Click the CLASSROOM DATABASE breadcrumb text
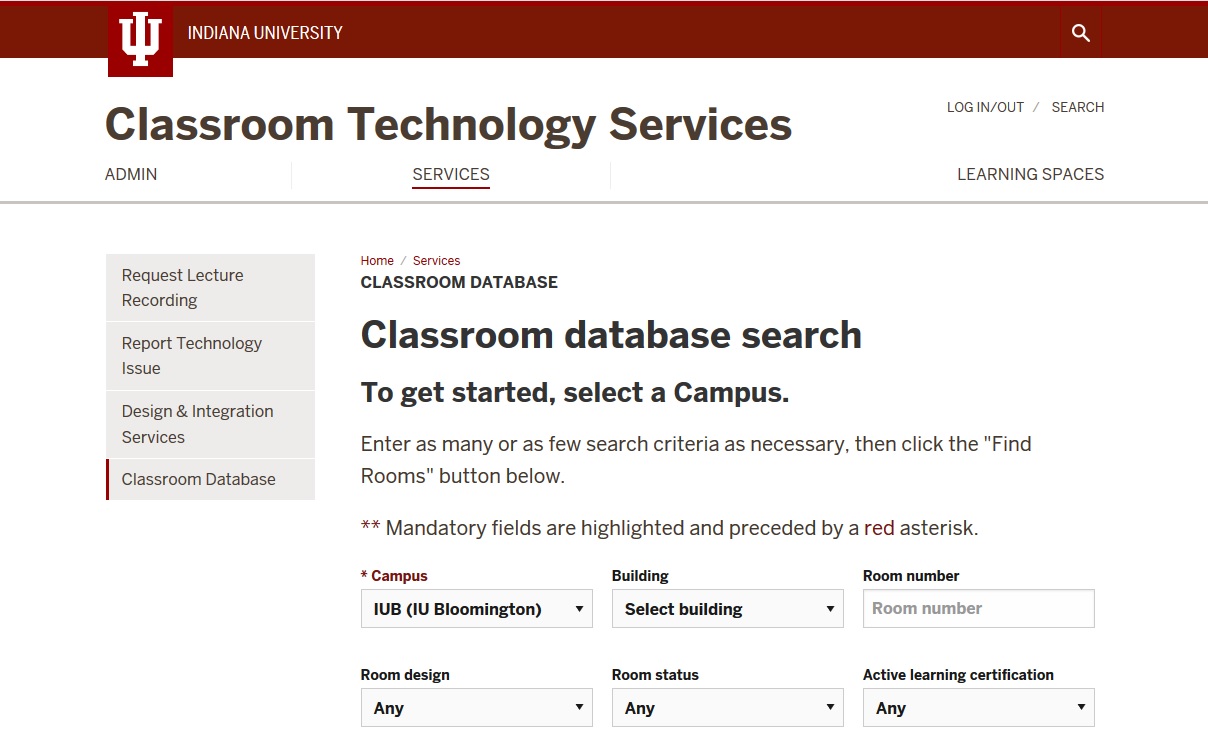 point(459,283)
